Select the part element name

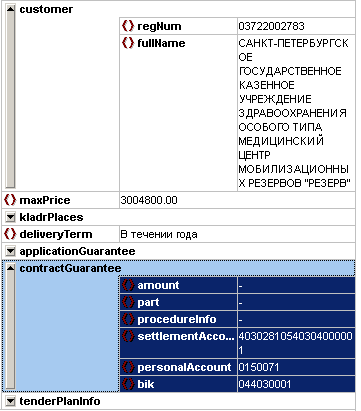[x=148, y=303]
